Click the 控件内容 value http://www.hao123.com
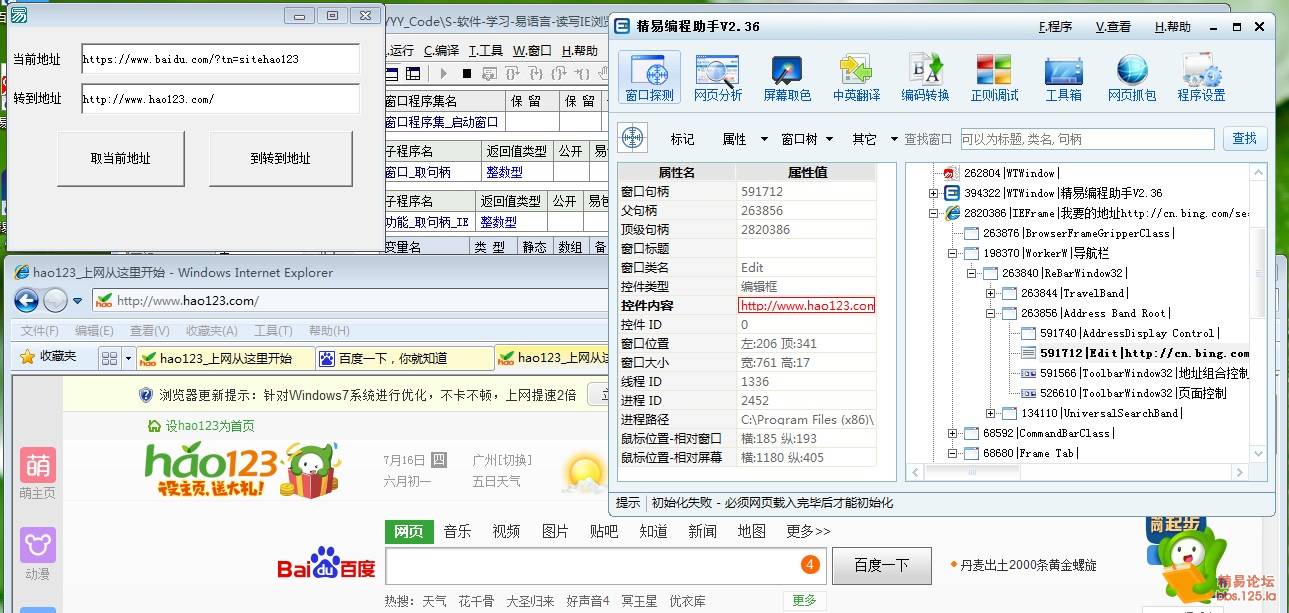Viewport: 1289px width, 613px height. tap(807, 305)
